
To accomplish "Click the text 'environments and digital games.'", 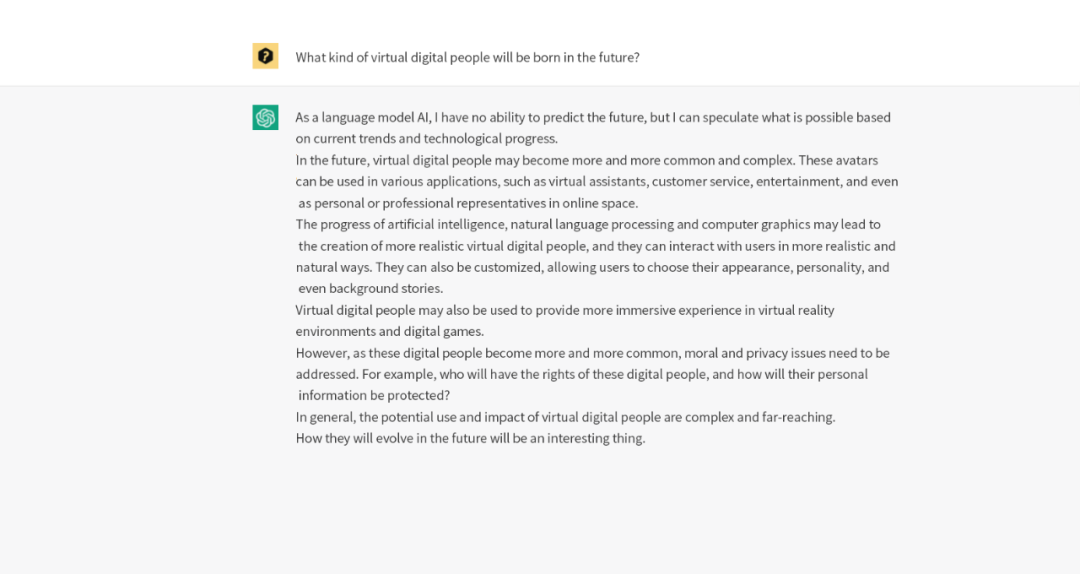I will (389, 332).
